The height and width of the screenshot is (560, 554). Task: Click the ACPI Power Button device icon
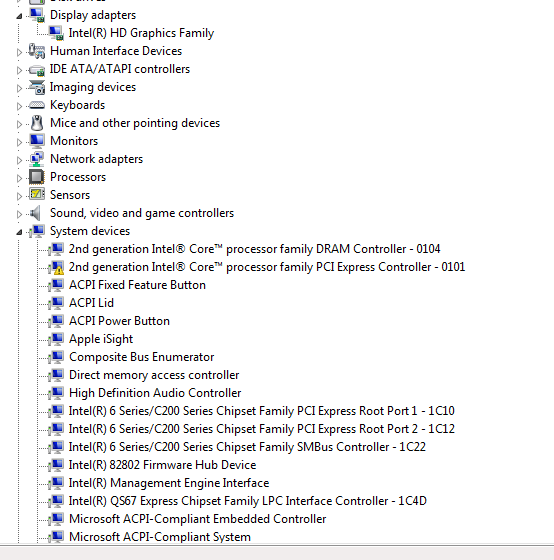[x=56, y=321]
